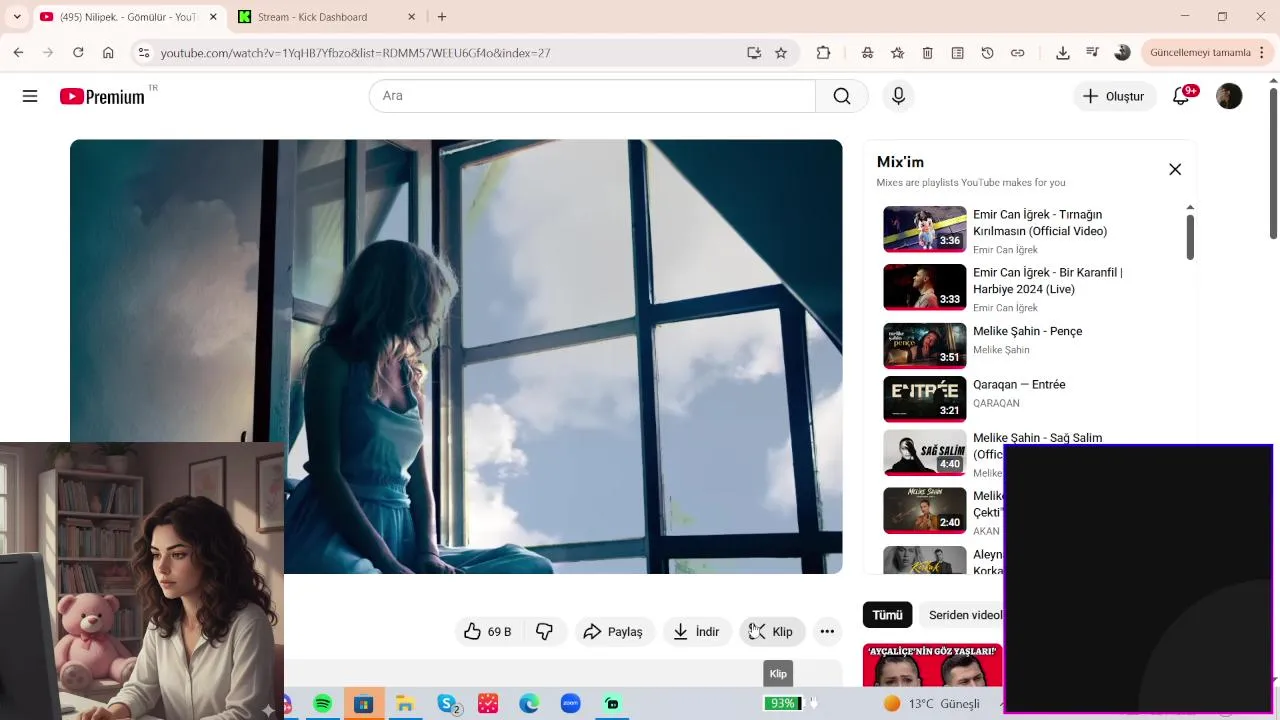Click the Paylaş share button
Image resolution: width=1280 pixels, height=720 pixels.
(613, 631)
